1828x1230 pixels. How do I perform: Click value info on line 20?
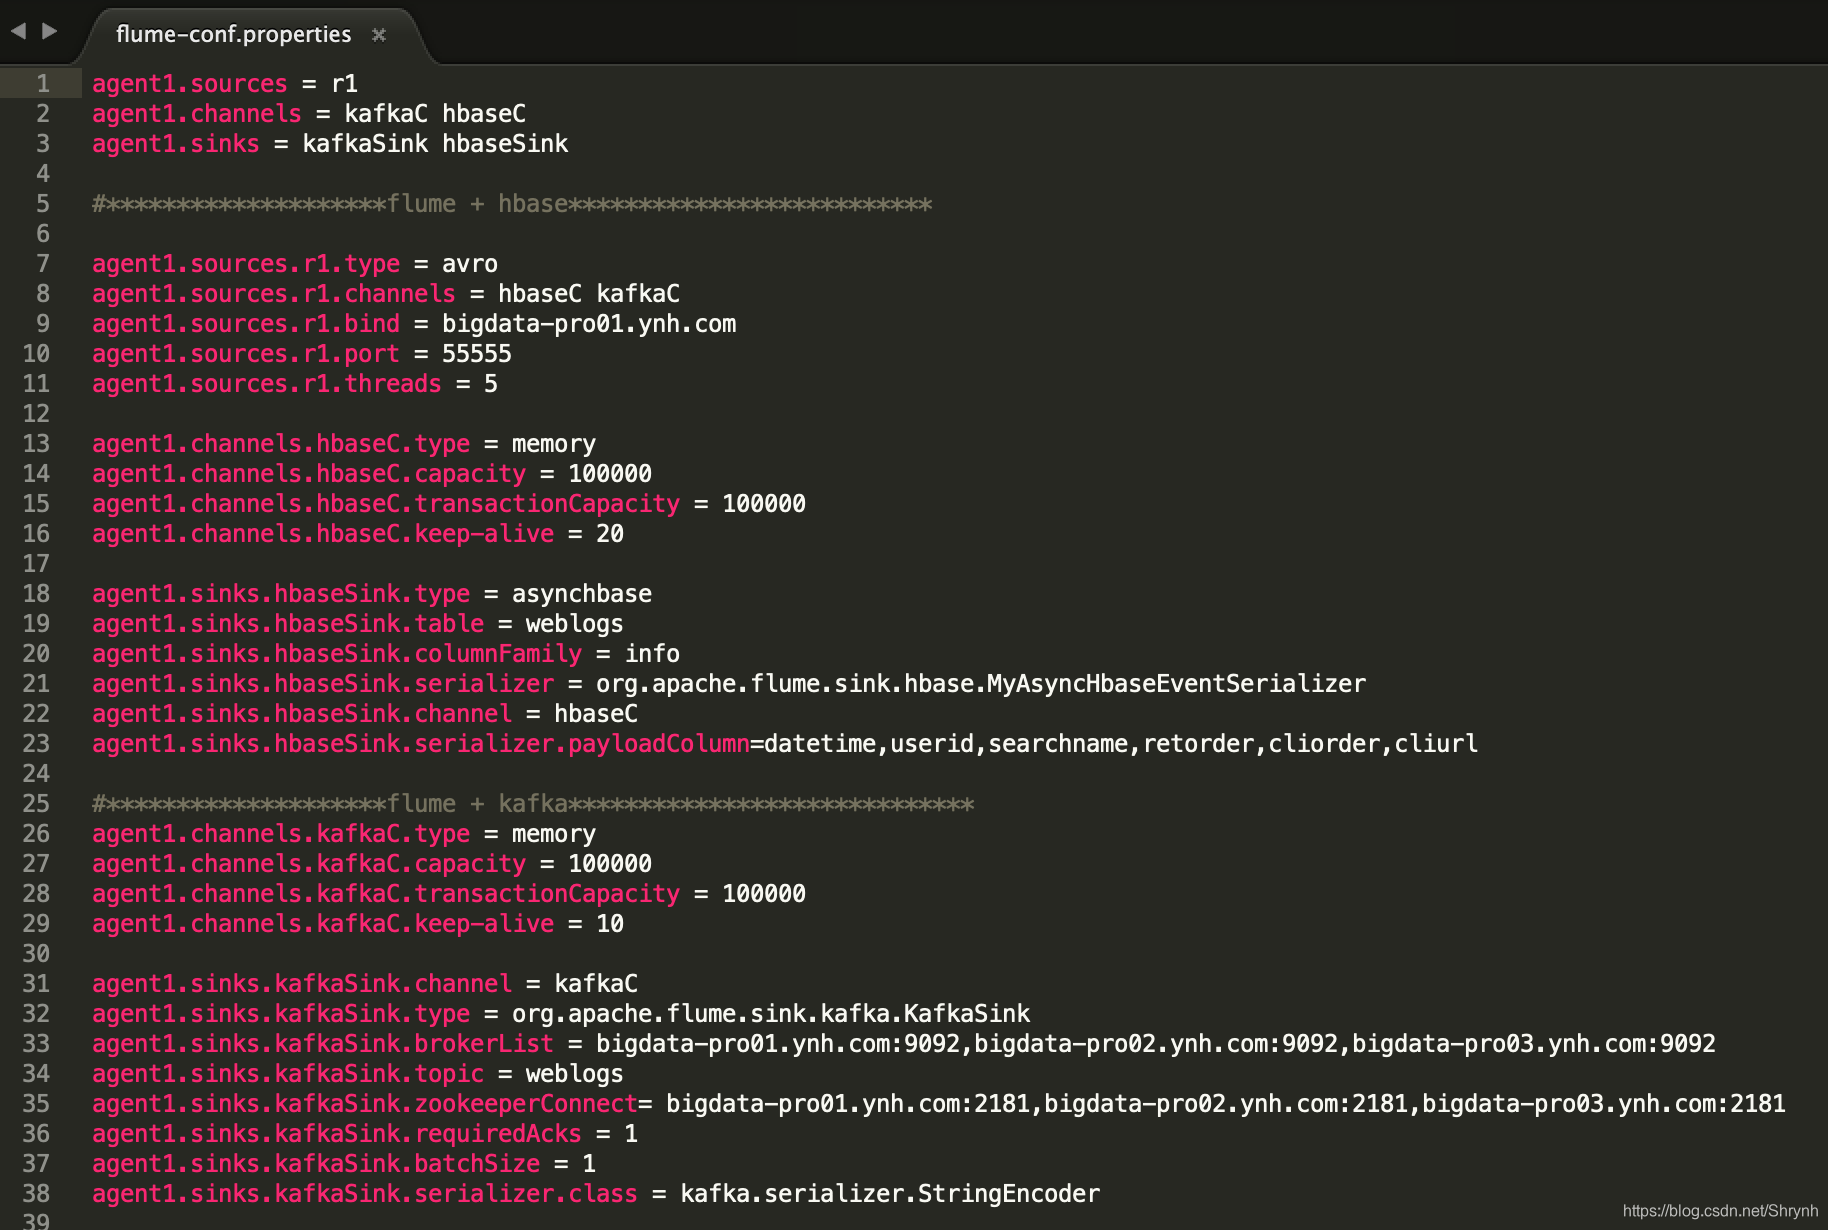[x=652, y=653]
